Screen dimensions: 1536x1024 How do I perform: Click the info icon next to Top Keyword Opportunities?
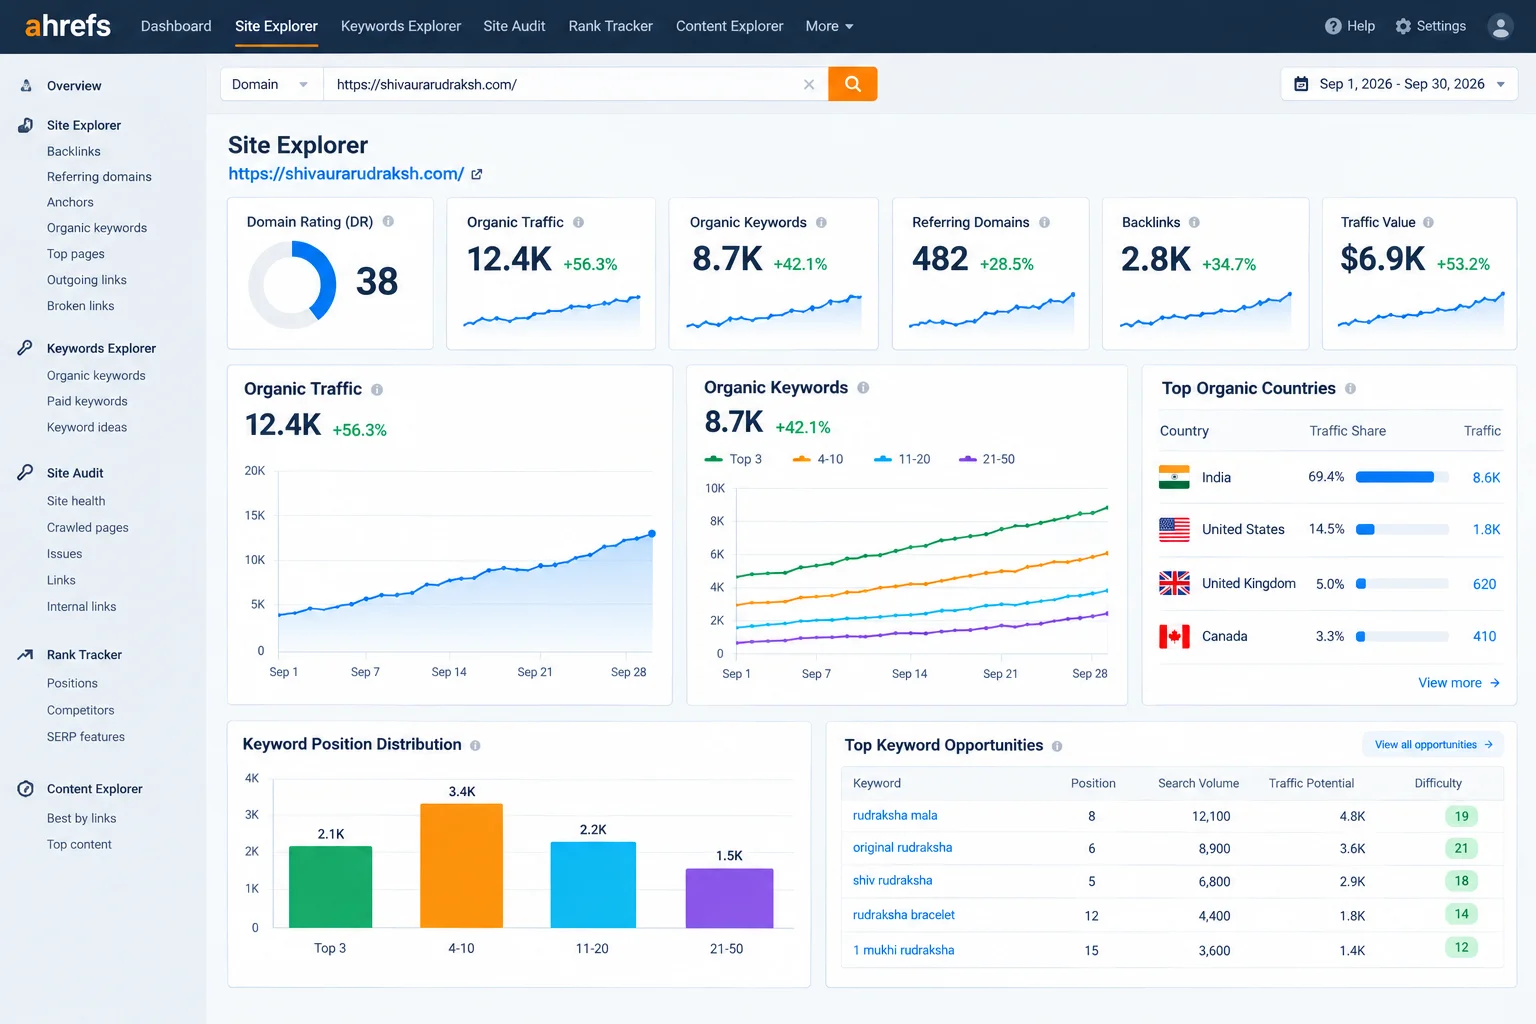point(1057,746)
